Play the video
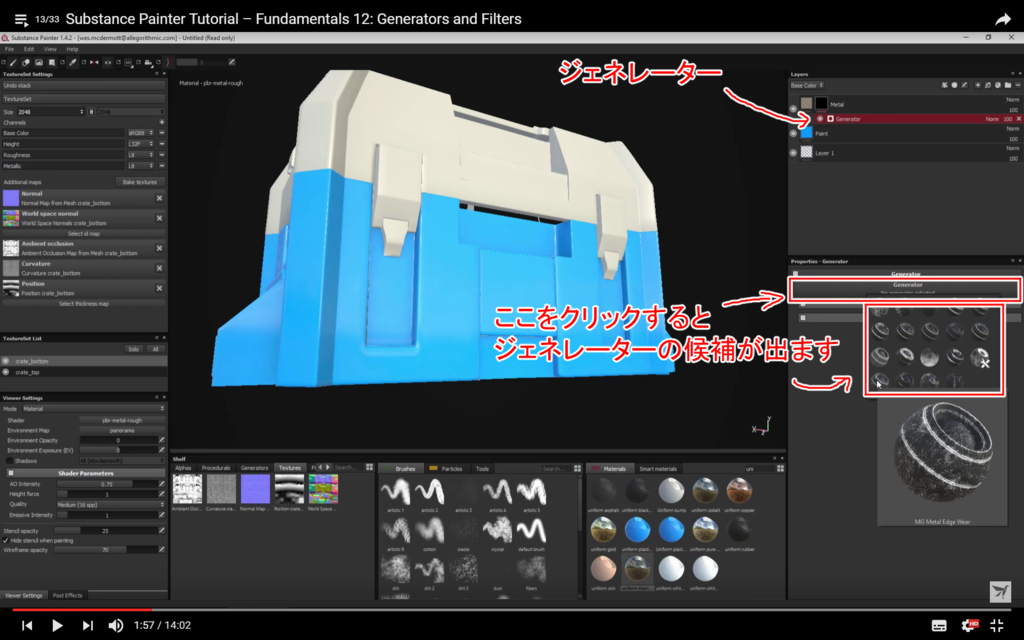 tap(57, 626)
